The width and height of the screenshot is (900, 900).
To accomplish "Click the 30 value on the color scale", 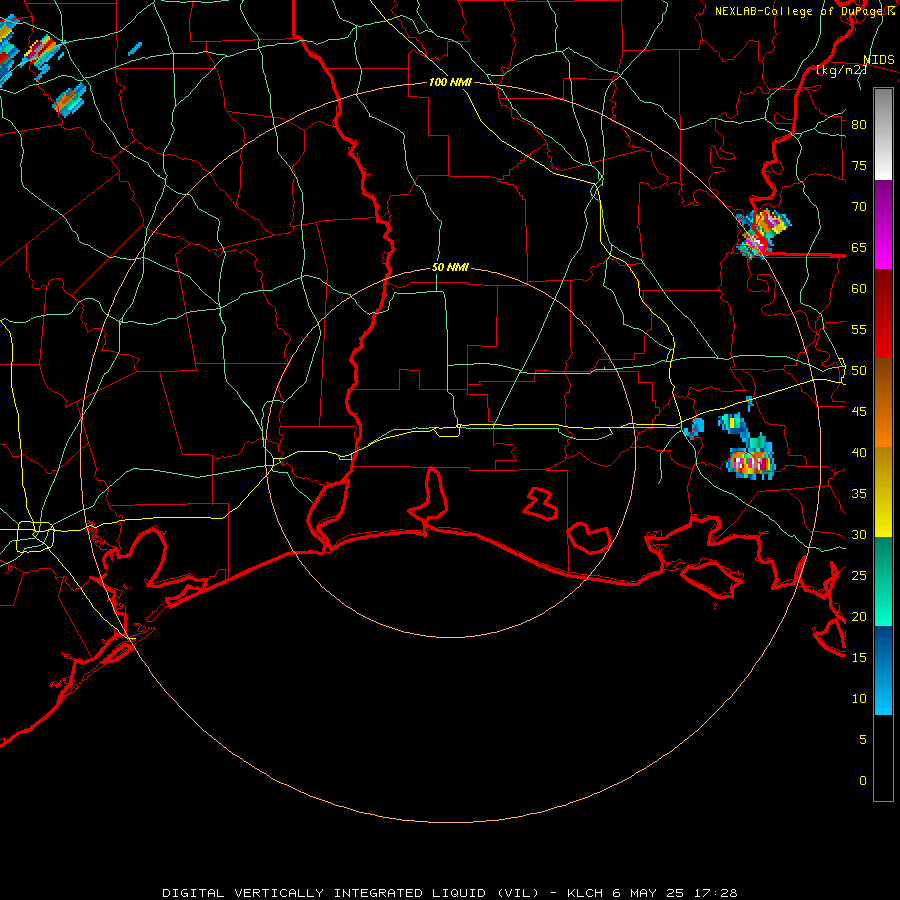I will [859, 534].
